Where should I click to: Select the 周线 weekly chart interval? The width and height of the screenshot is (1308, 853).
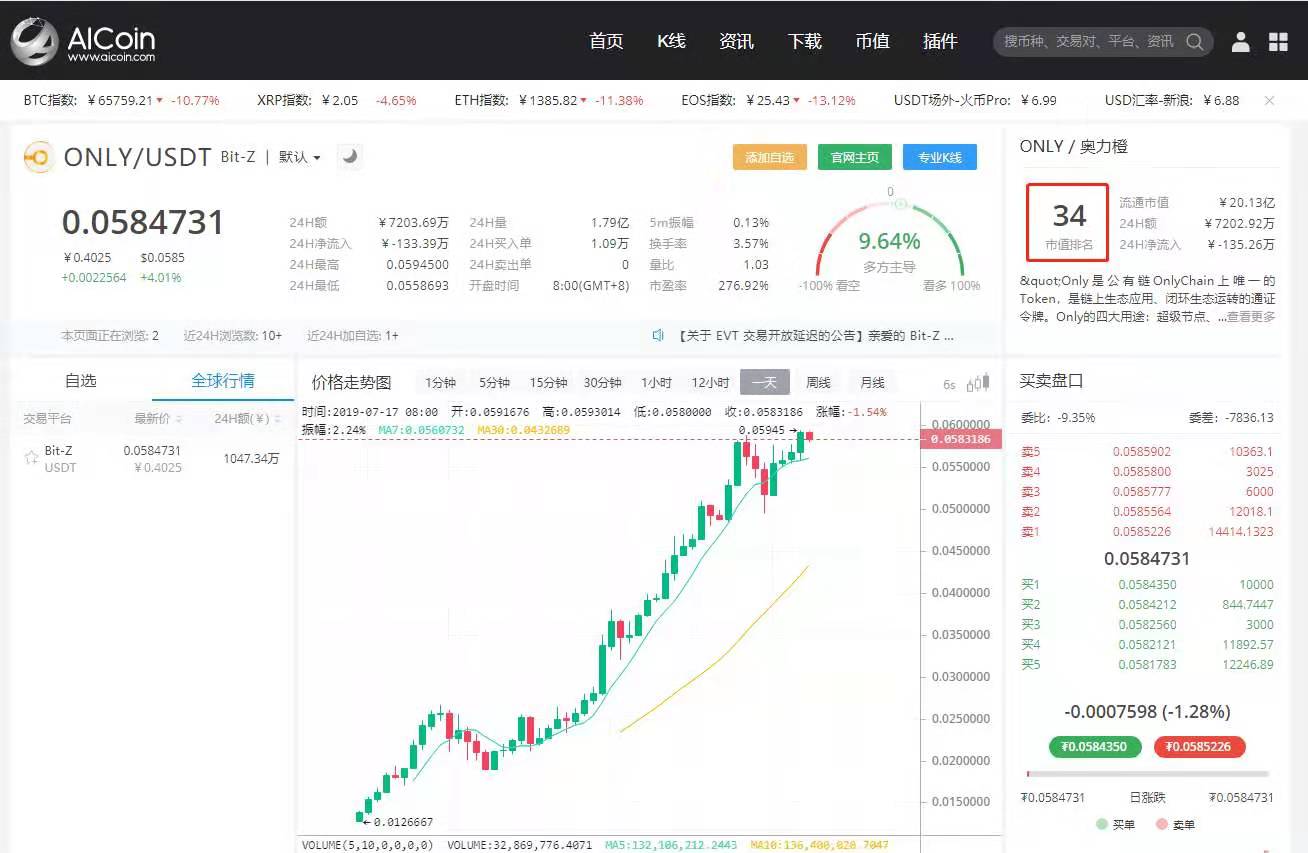(818, 383)
